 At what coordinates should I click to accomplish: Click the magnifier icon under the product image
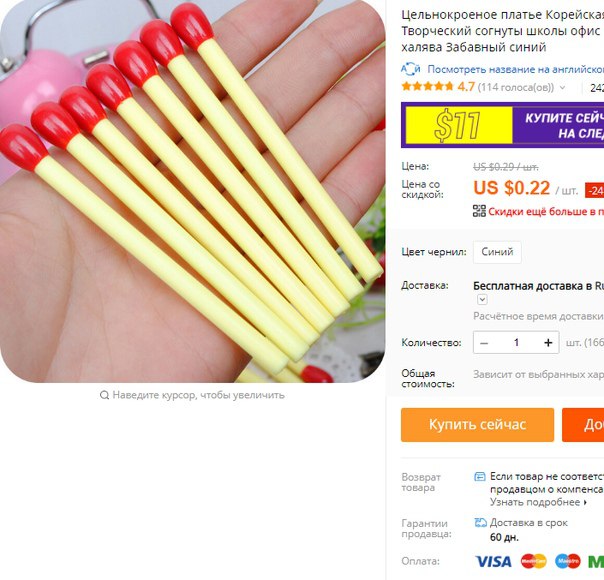[x=104, y=395]
